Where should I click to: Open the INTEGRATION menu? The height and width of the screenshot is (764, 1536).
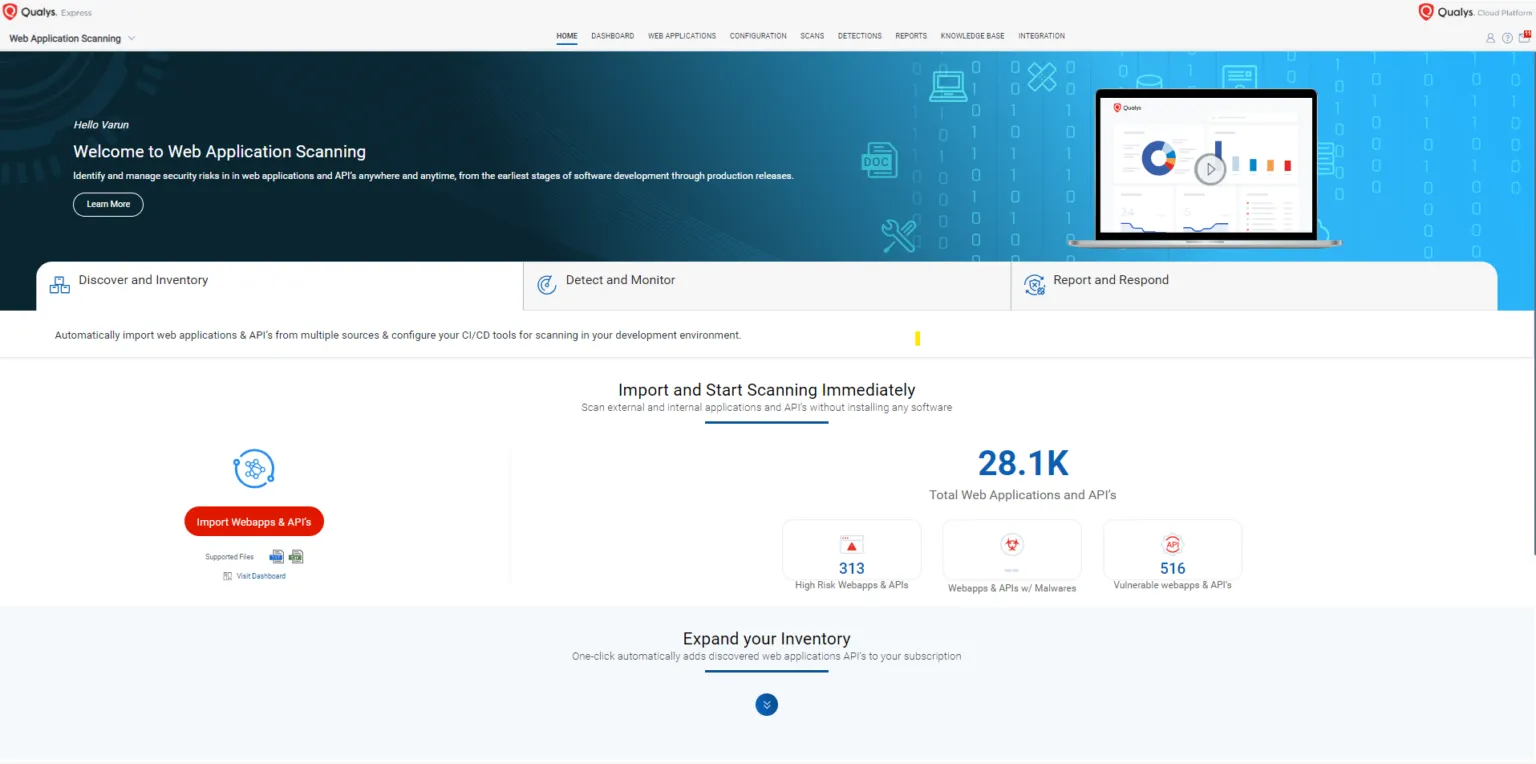[1042, 36]
